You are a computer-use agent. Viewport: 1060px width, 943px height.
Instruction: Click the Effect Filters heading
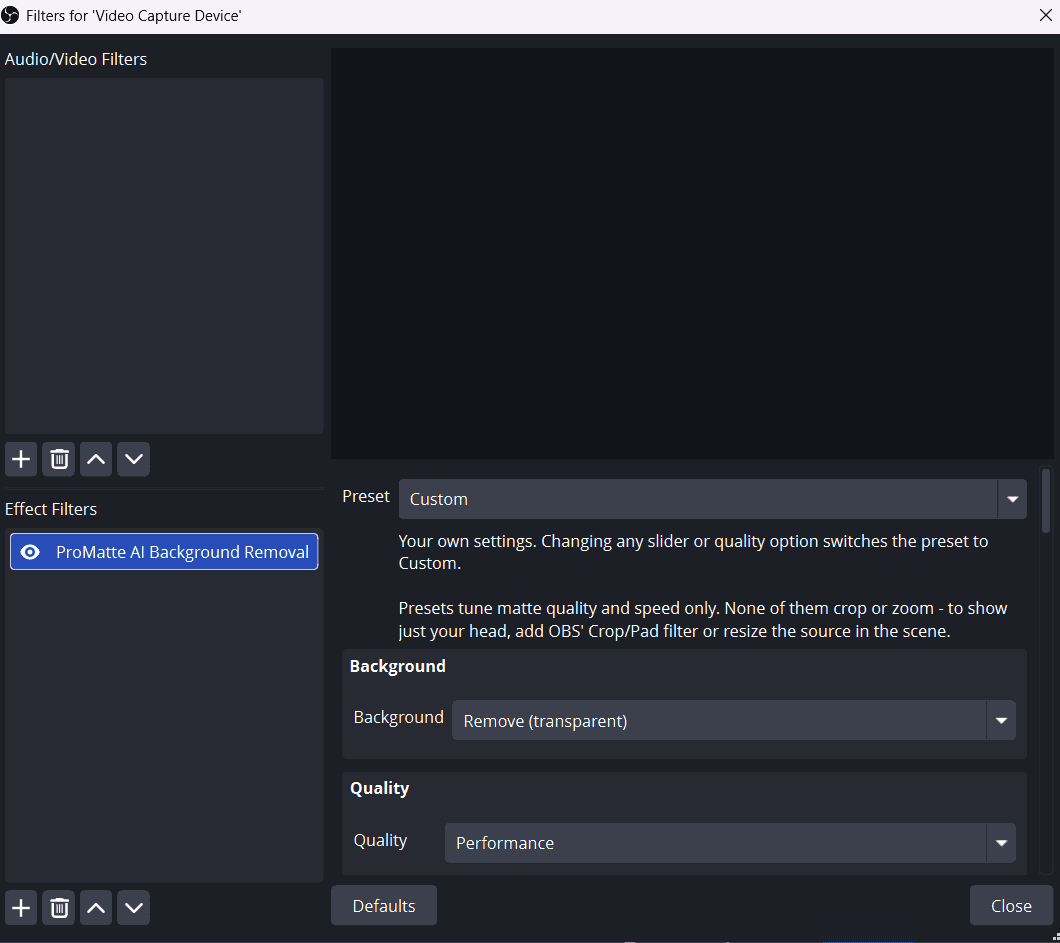[x=51, y=509]
